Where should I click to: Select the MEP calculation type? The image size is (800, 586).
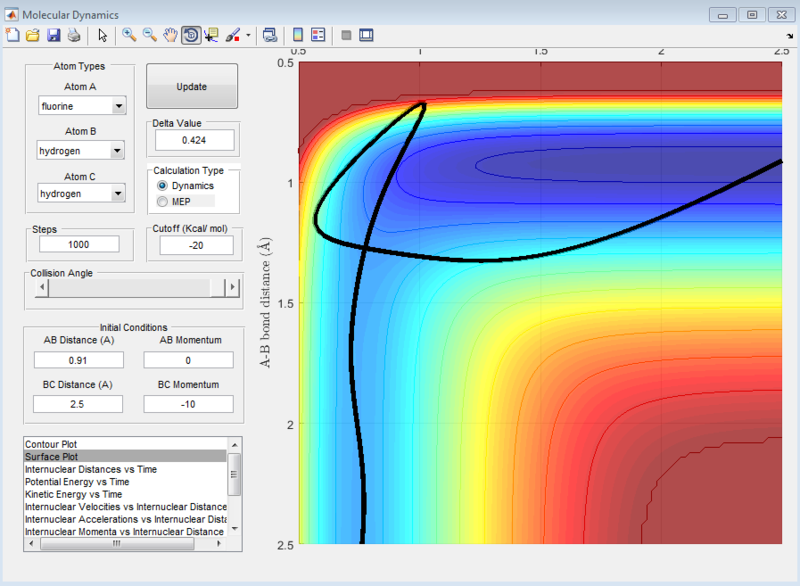coord(164,202)
